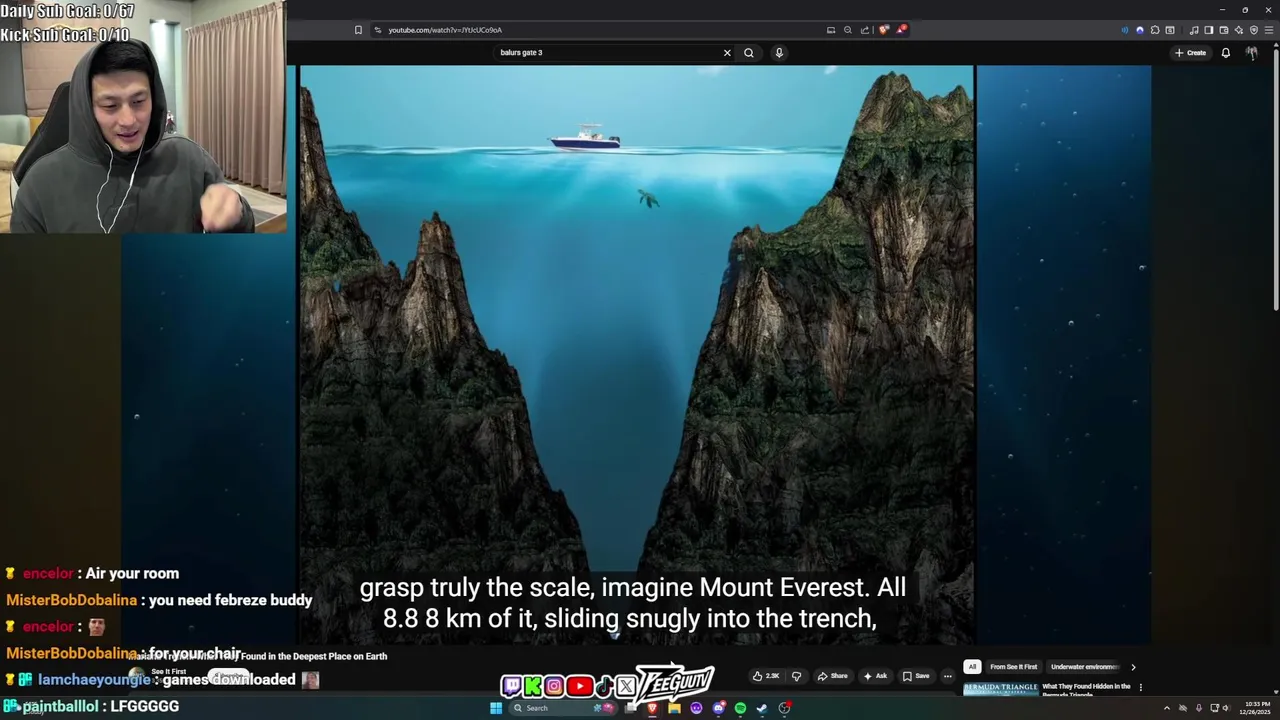This screenshot has height=720, width=1280.
Task: Open the Bermuda Triangle recommended video thumbnail
Action: click(1000, 689)
